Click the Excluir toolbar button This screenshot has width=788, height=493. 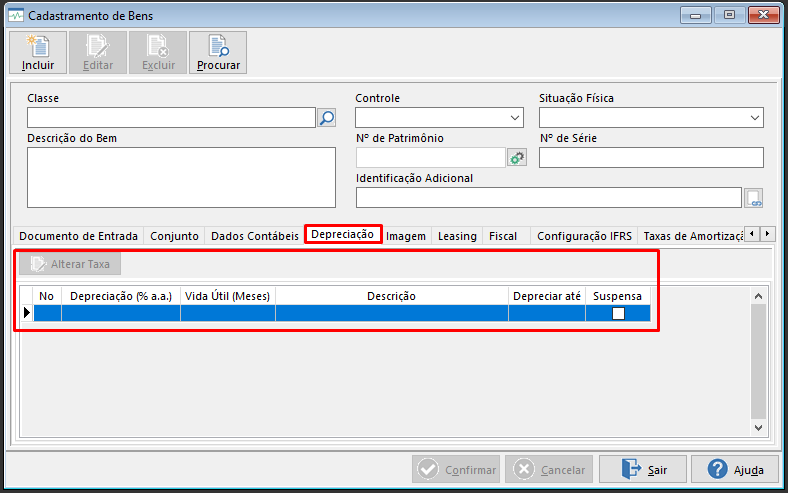point(158,53)
